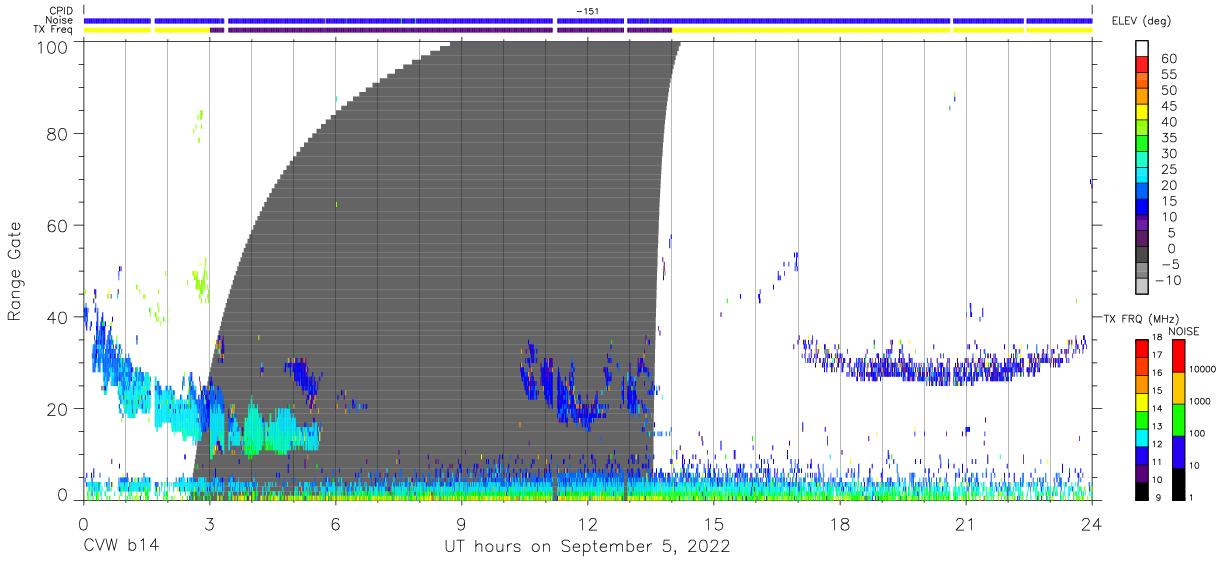The width and height of the screenshot is (1228, 567).
Task: Click the "21" UT hour tick label
Action: click(965, 522)
